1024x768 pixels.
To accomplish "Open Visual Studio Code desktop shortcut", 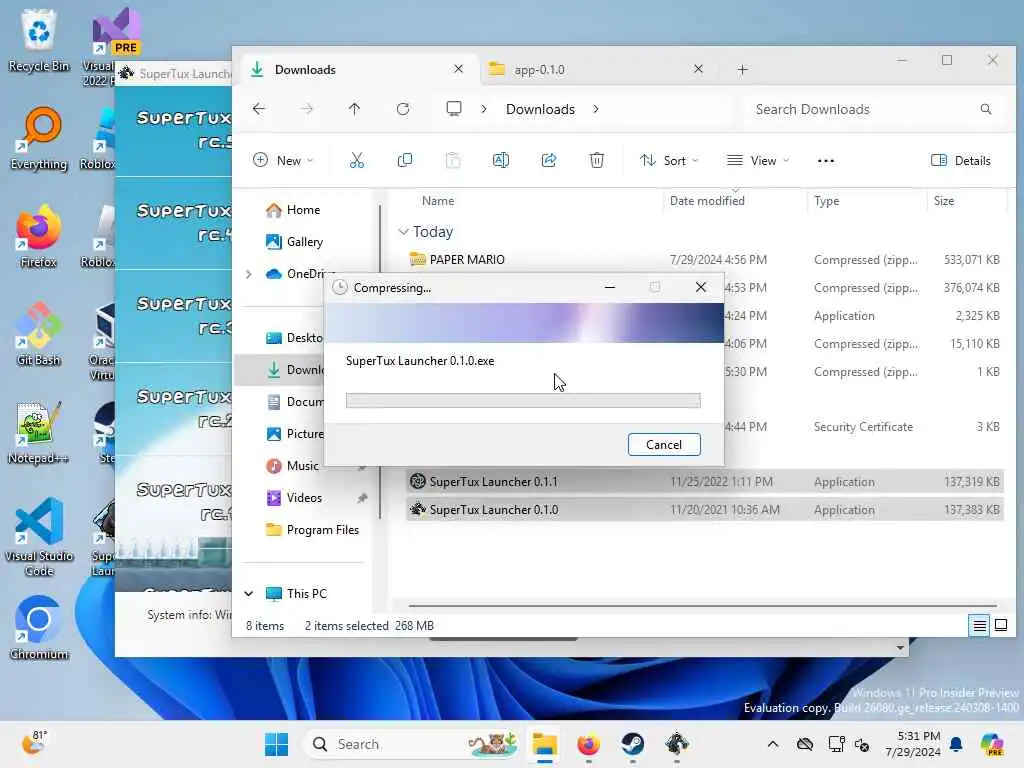I will pos(39,537).
